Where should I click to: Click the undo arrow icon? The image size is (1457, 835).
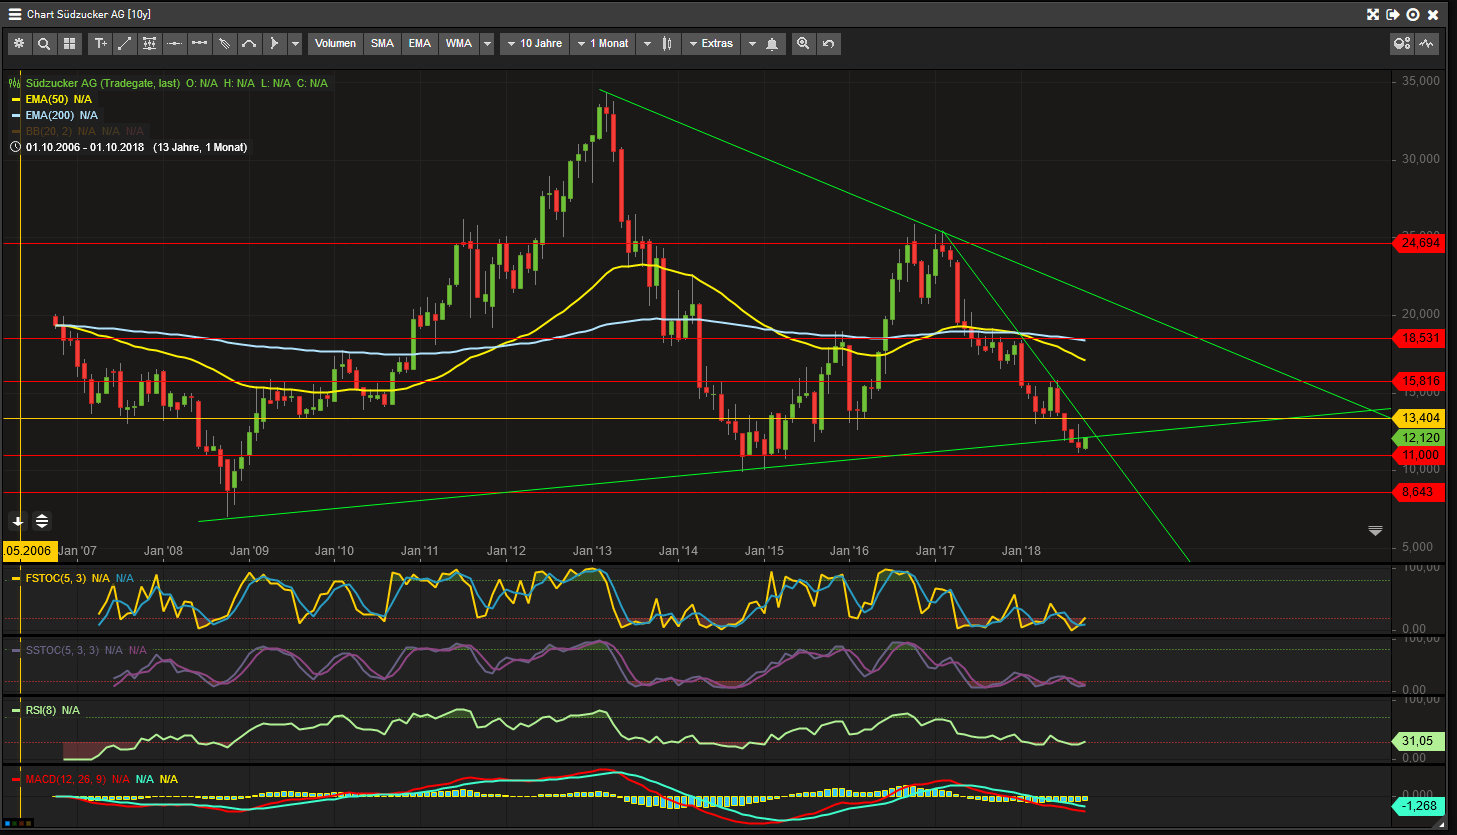[828, 44]
